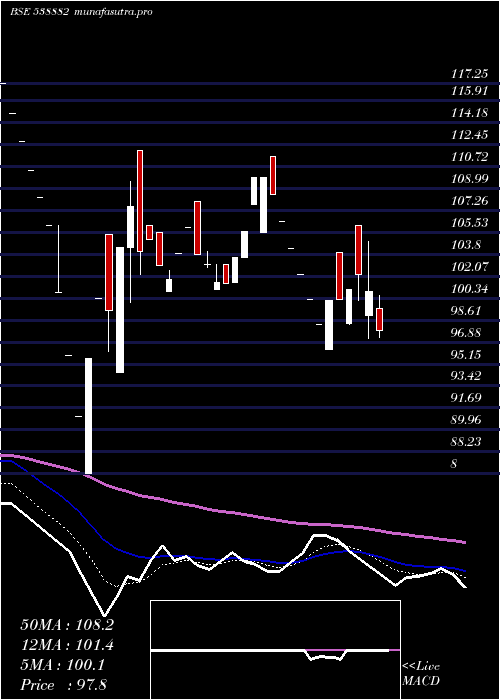Pick the 110.72 price level label
The image size is (500, 700).
[x=469, y=157]
